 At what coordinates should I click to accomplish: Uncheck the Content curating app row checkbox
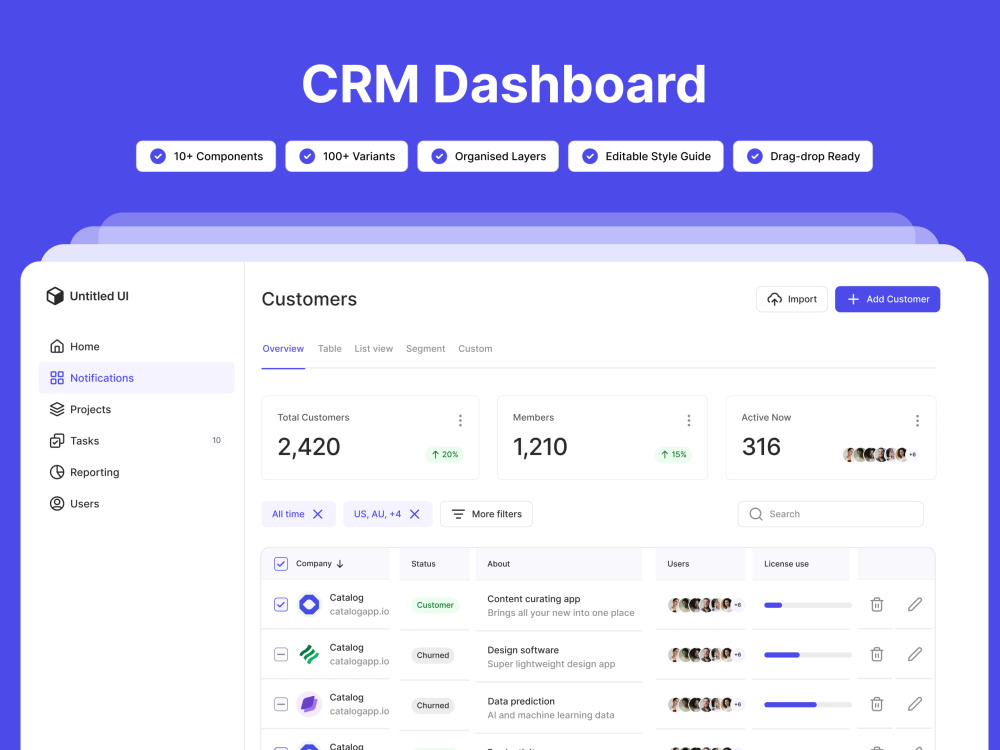pyautogui.click(x=281, y=605)
